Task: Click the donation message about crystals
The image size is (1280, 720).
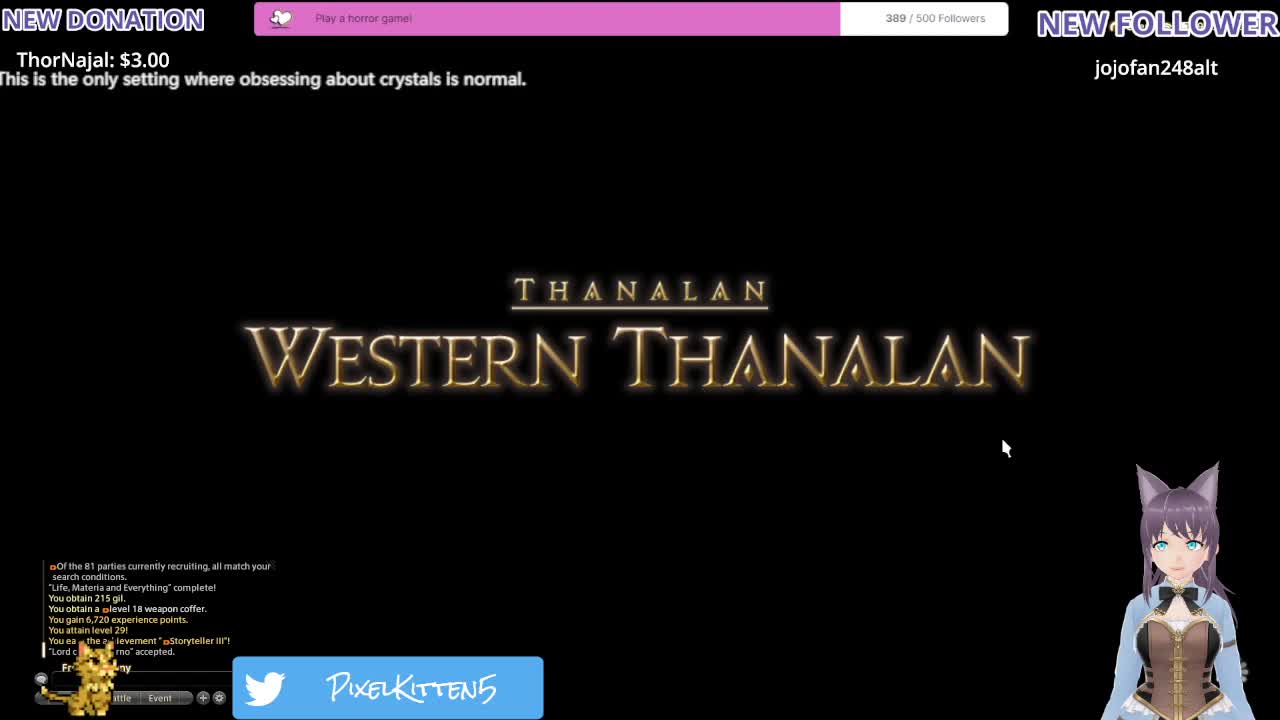Action: click(x=262, y=79)
